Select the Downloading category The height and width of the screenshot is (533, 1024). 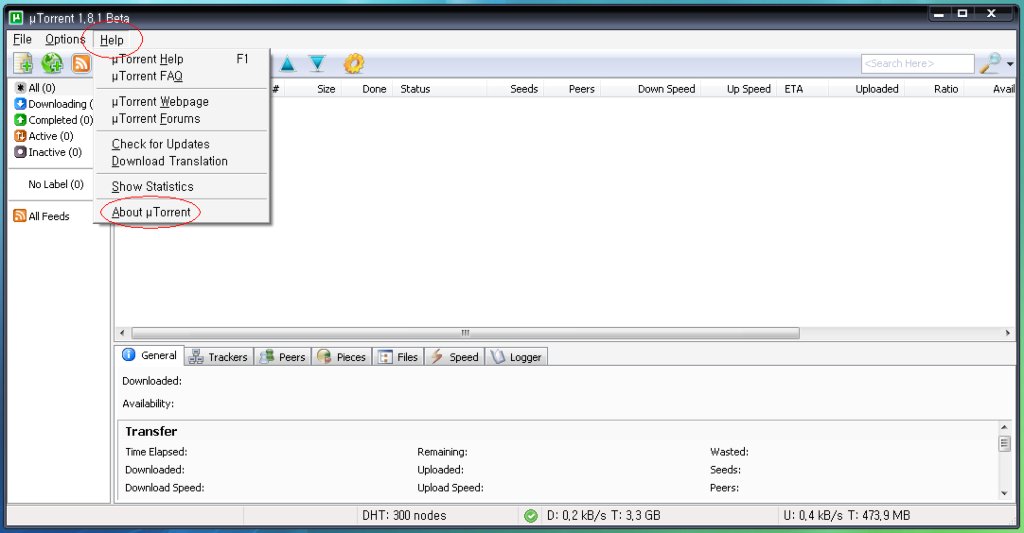pyautogui.click(x=54, y=104)
